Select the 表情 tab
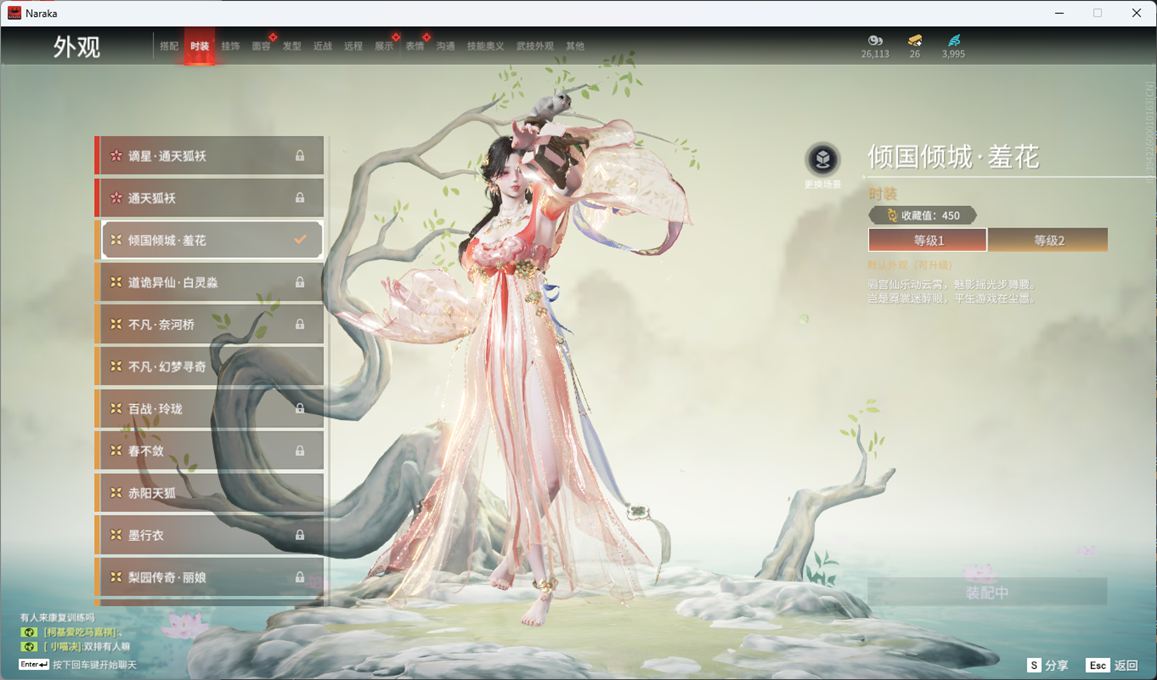The width and height of the screenshot is (1157, 680). (415, 46)
